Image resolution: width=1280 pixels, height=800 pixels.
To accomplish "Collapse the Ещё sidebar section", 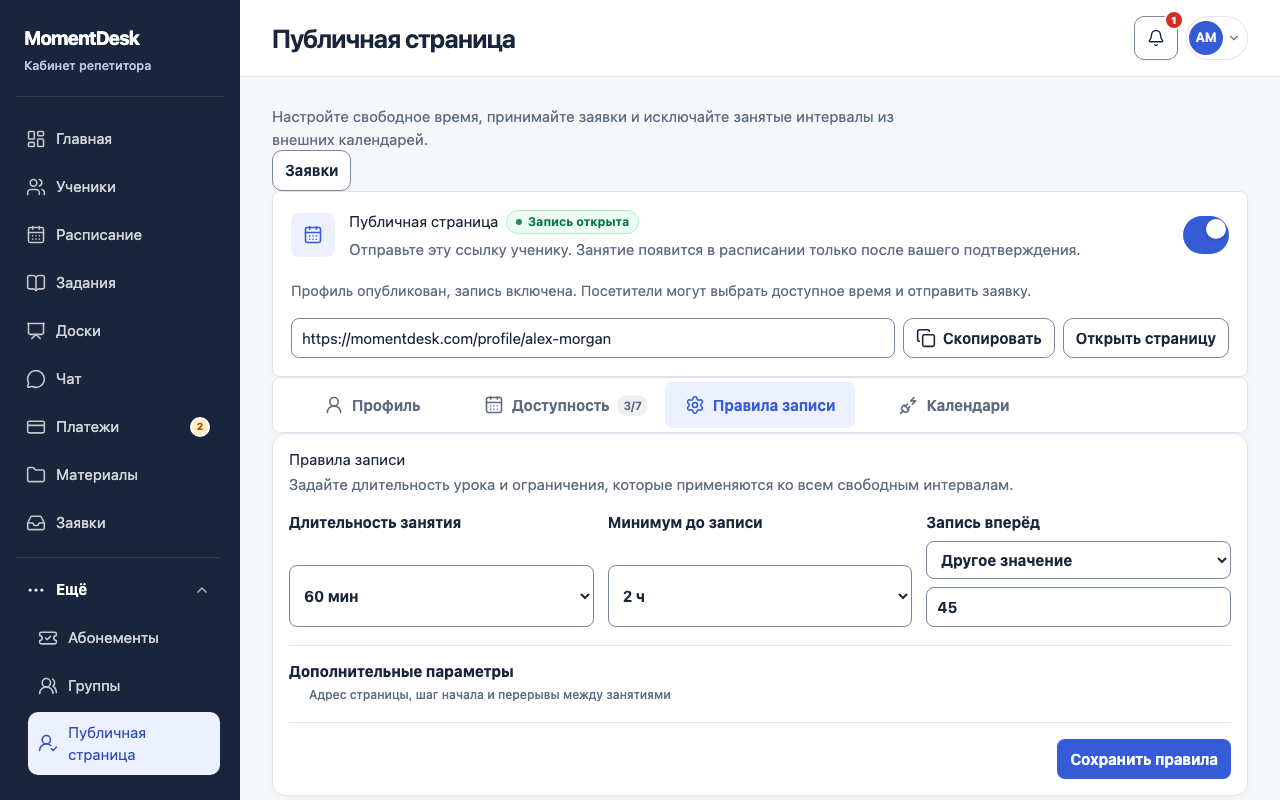I will point(120,590).
